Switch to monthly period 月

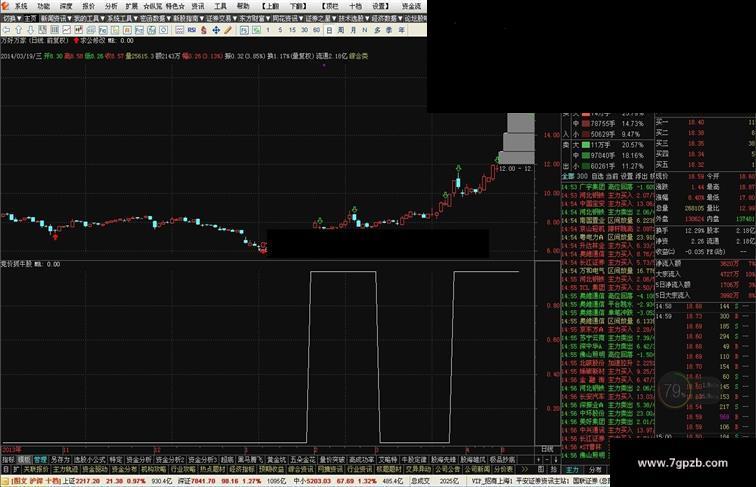pyautogui.click(x=353, y=30)
